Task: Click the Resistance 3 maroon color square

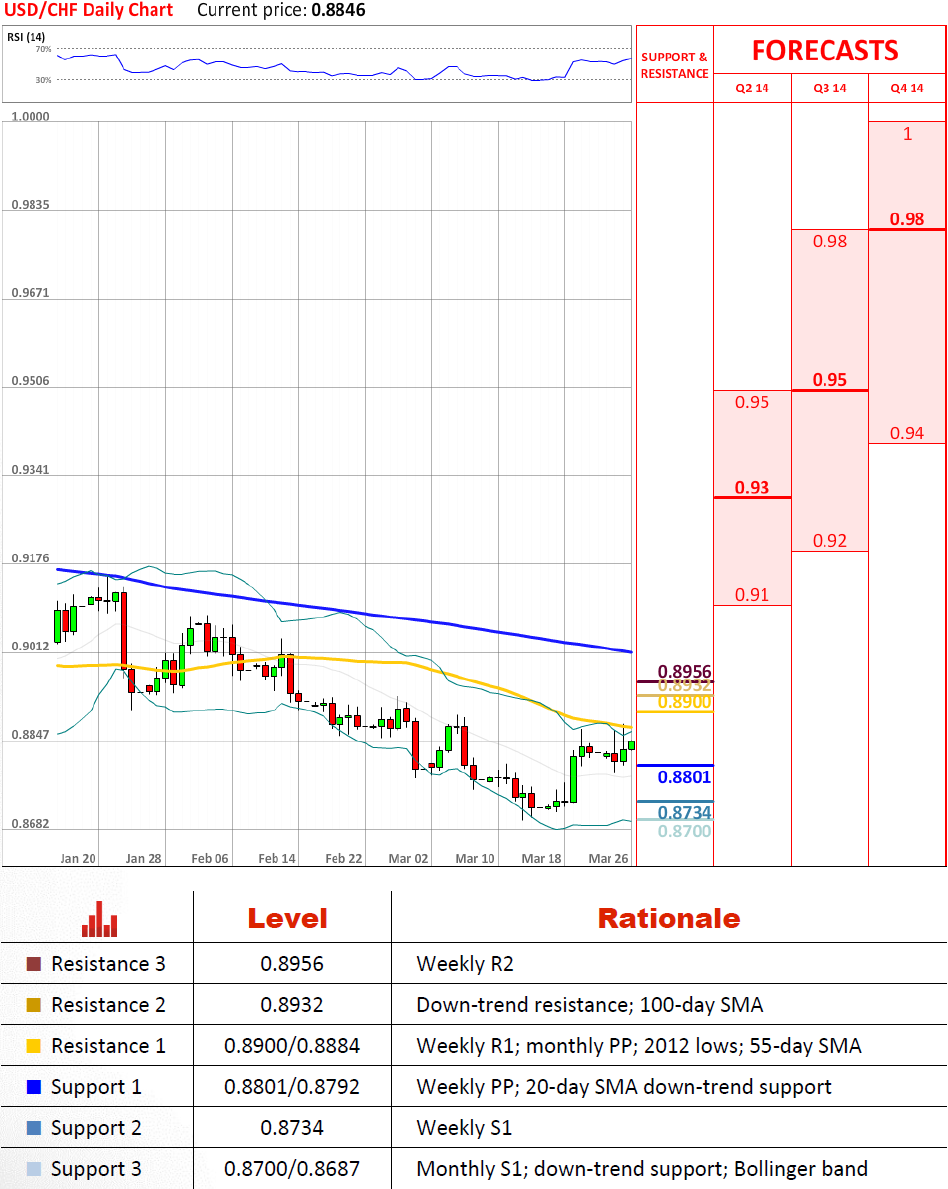Action: (x=33, y=964)
